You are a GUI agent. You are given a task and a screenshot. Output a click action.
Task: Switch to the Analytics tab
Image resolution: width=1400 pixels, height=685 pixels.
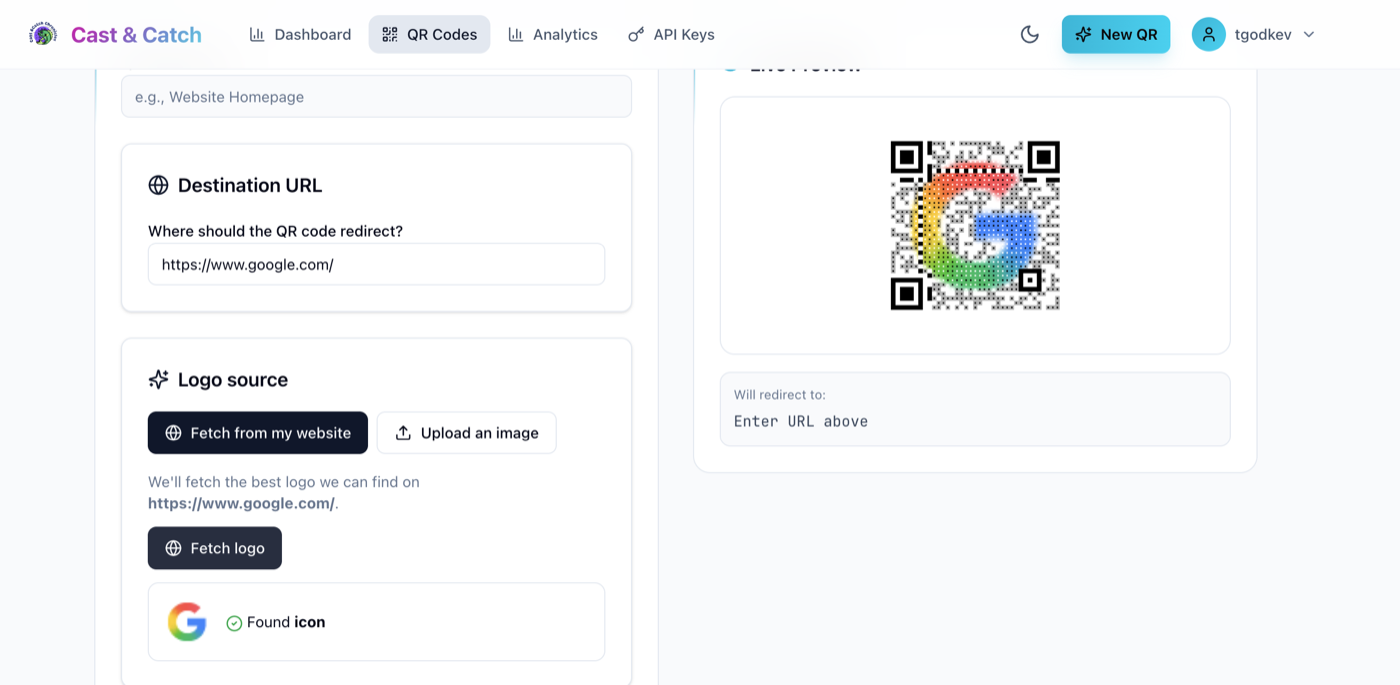553,34
